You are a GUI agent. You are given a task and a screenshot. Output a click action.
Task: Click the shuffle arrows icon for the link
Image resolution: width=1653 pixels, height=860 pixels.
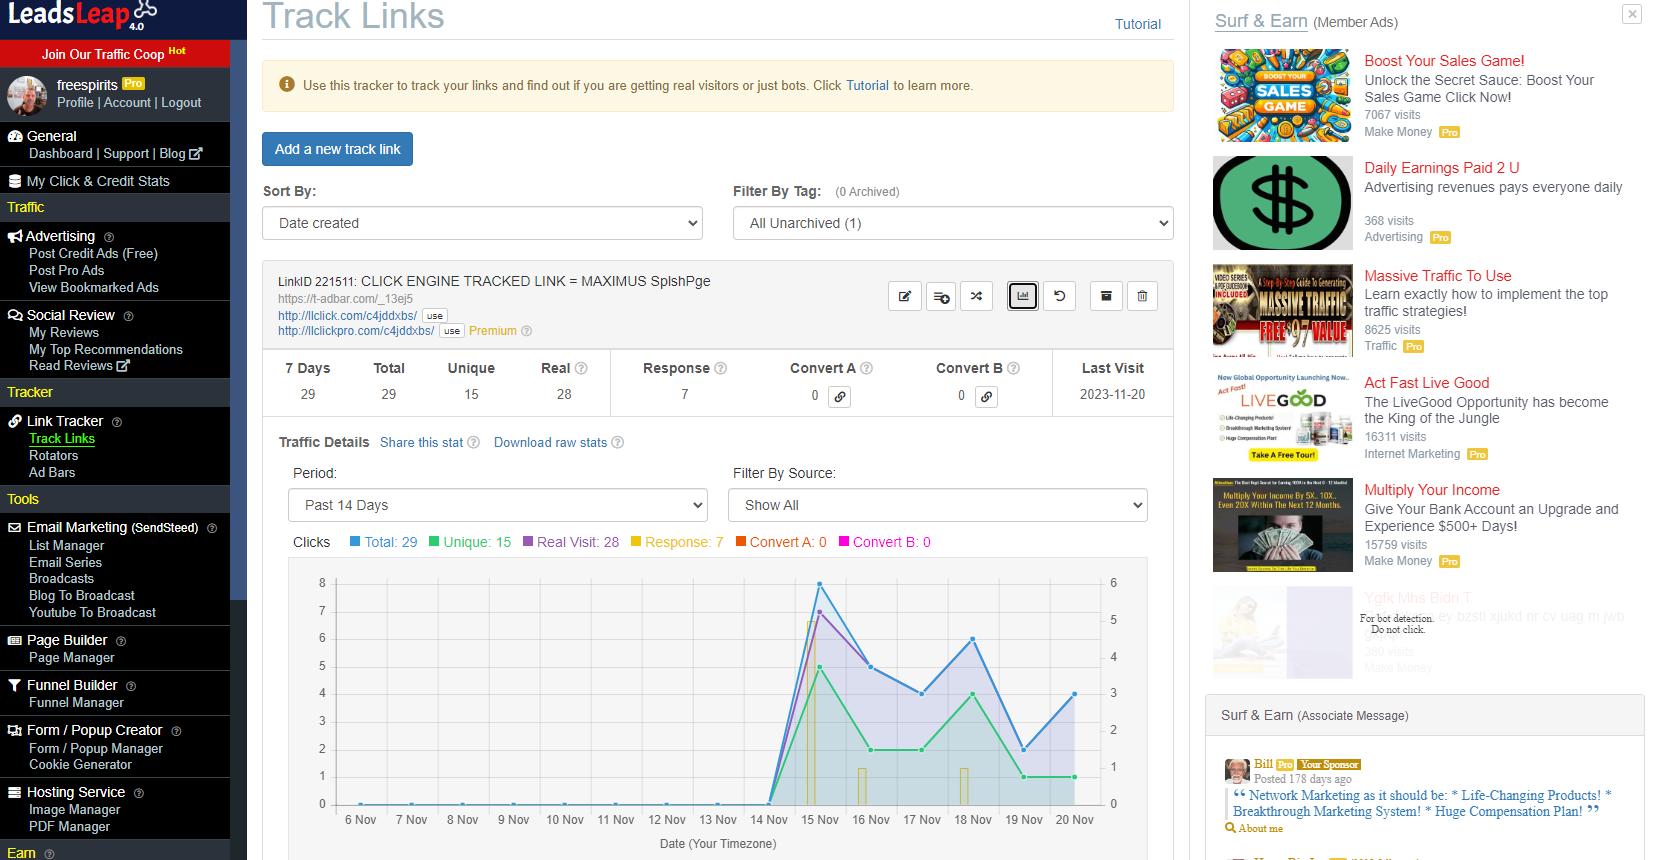coord(976,296)
